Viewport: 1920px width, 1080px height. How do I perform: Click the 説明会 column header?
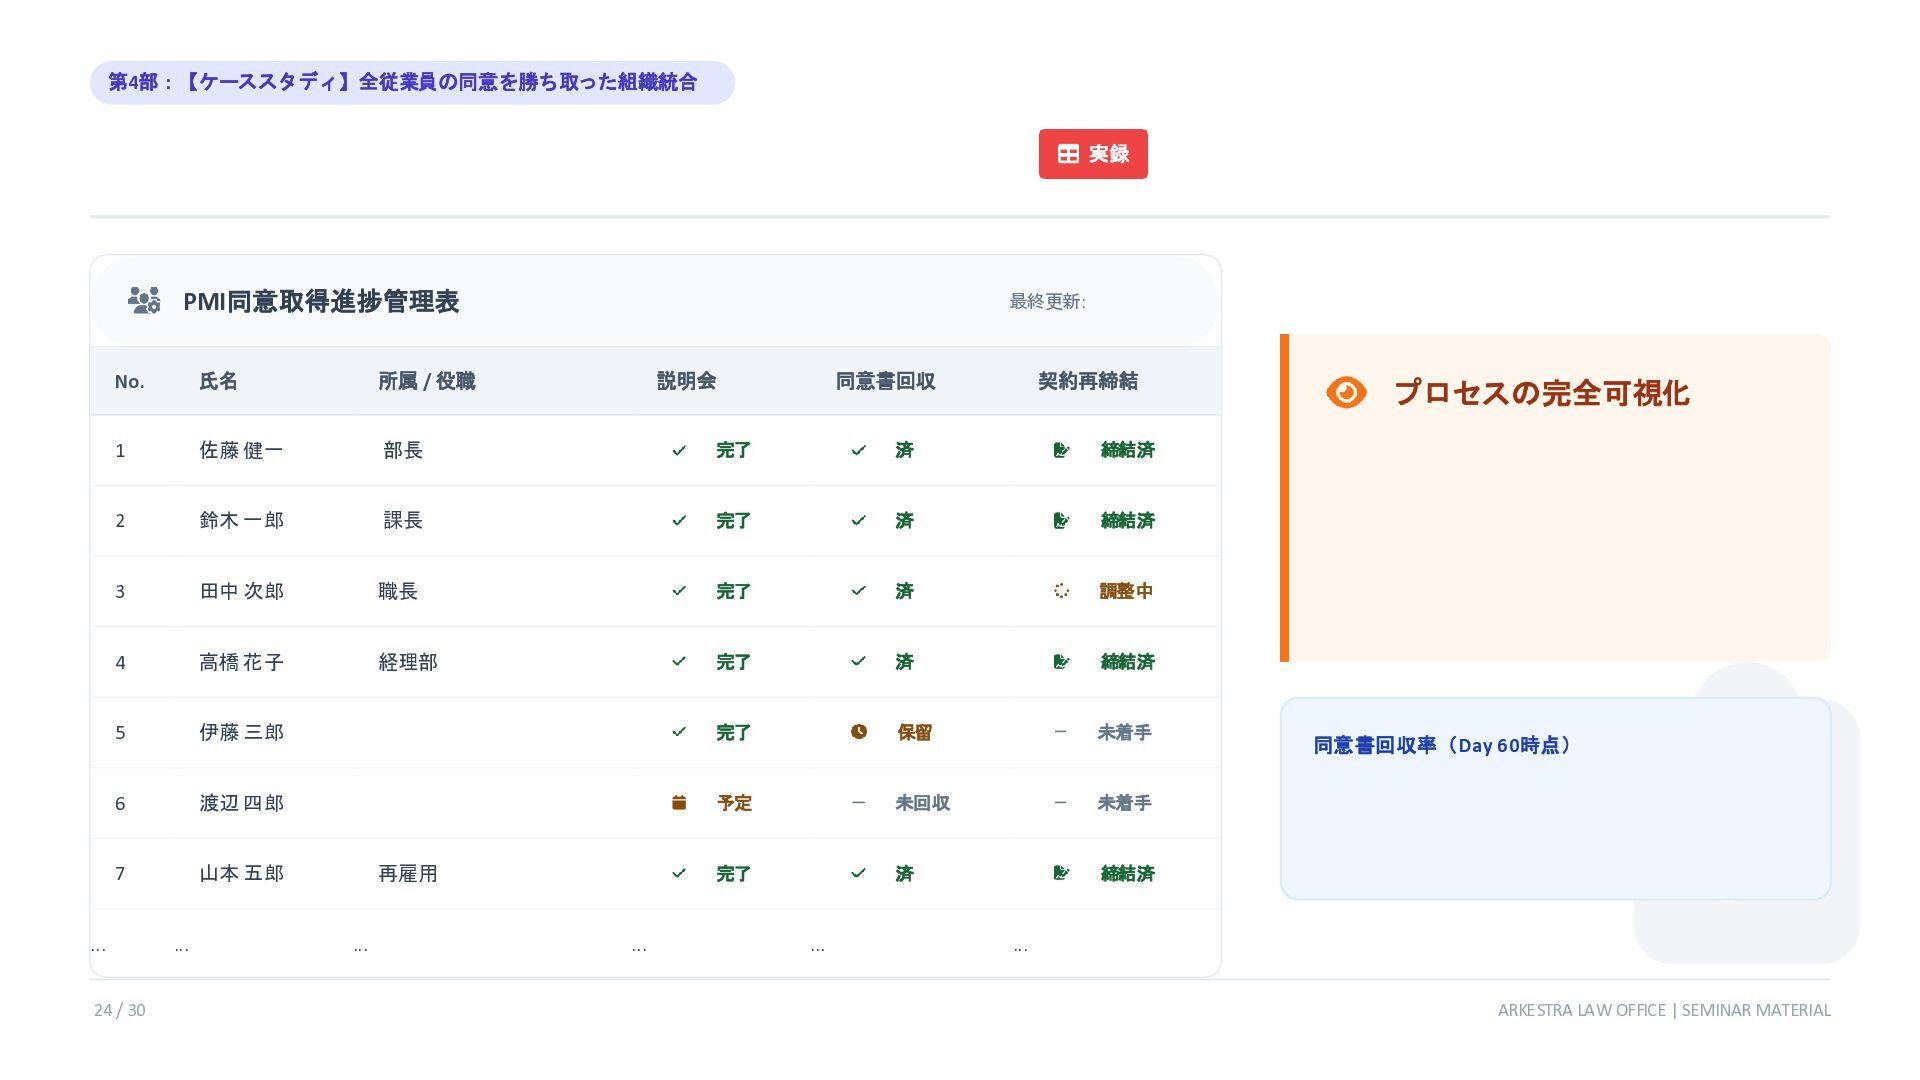(x=686, y=381)
